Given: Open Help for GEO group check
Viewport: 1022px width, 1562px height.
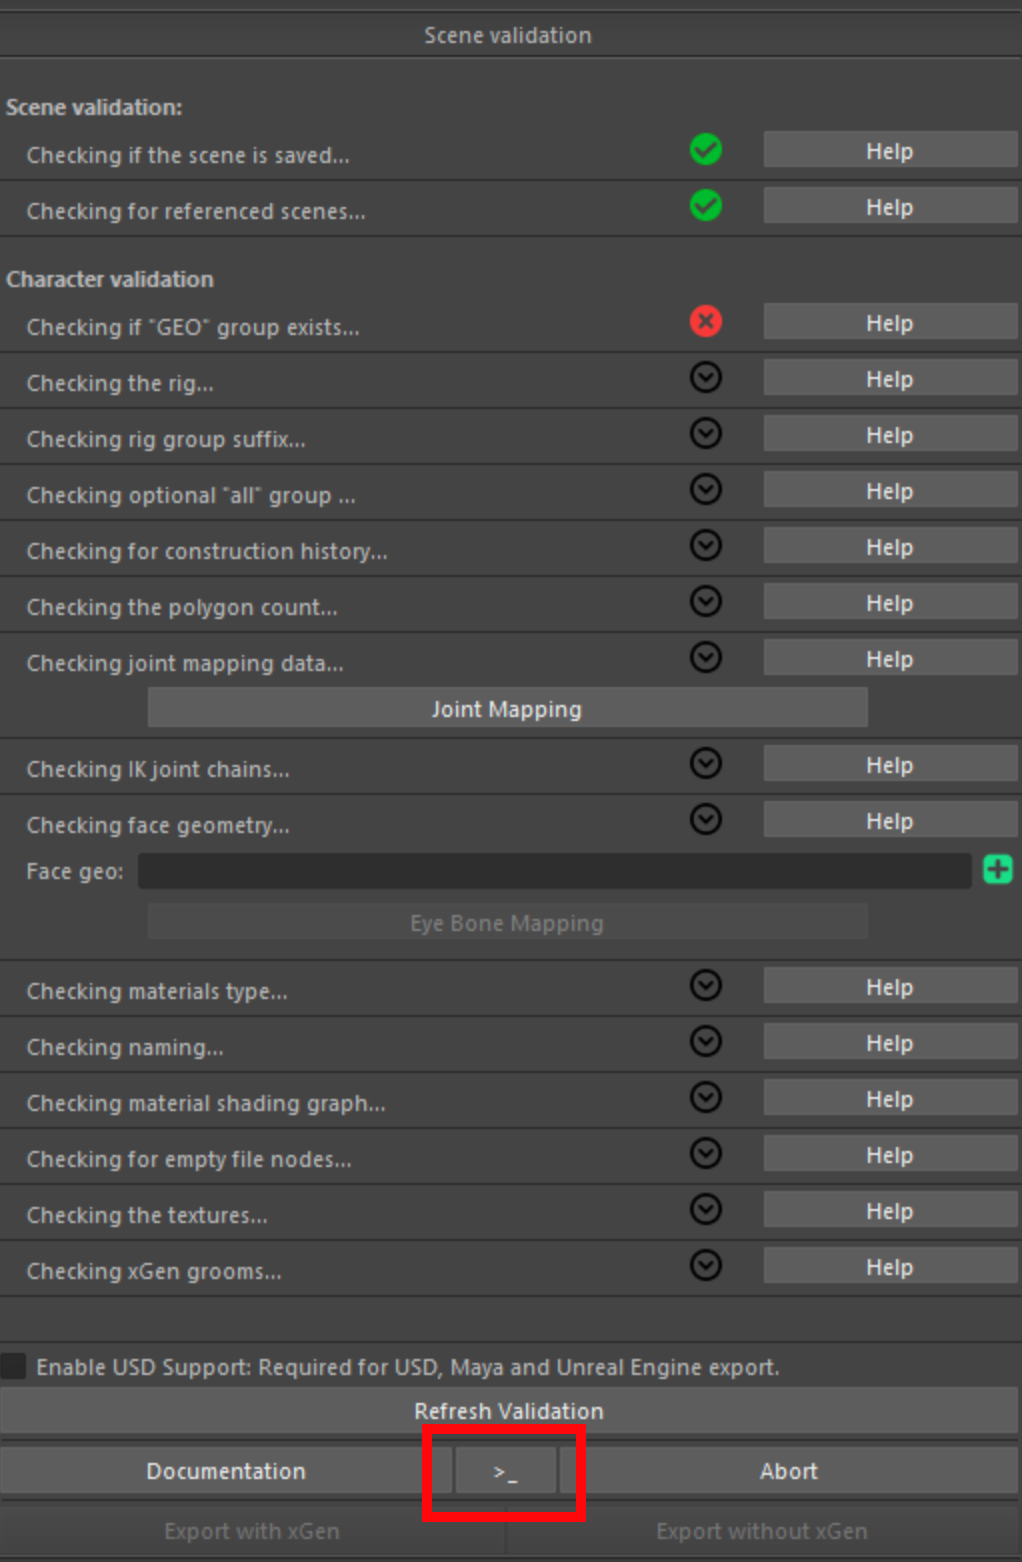Looking at the screenshot, I should 889,324.
